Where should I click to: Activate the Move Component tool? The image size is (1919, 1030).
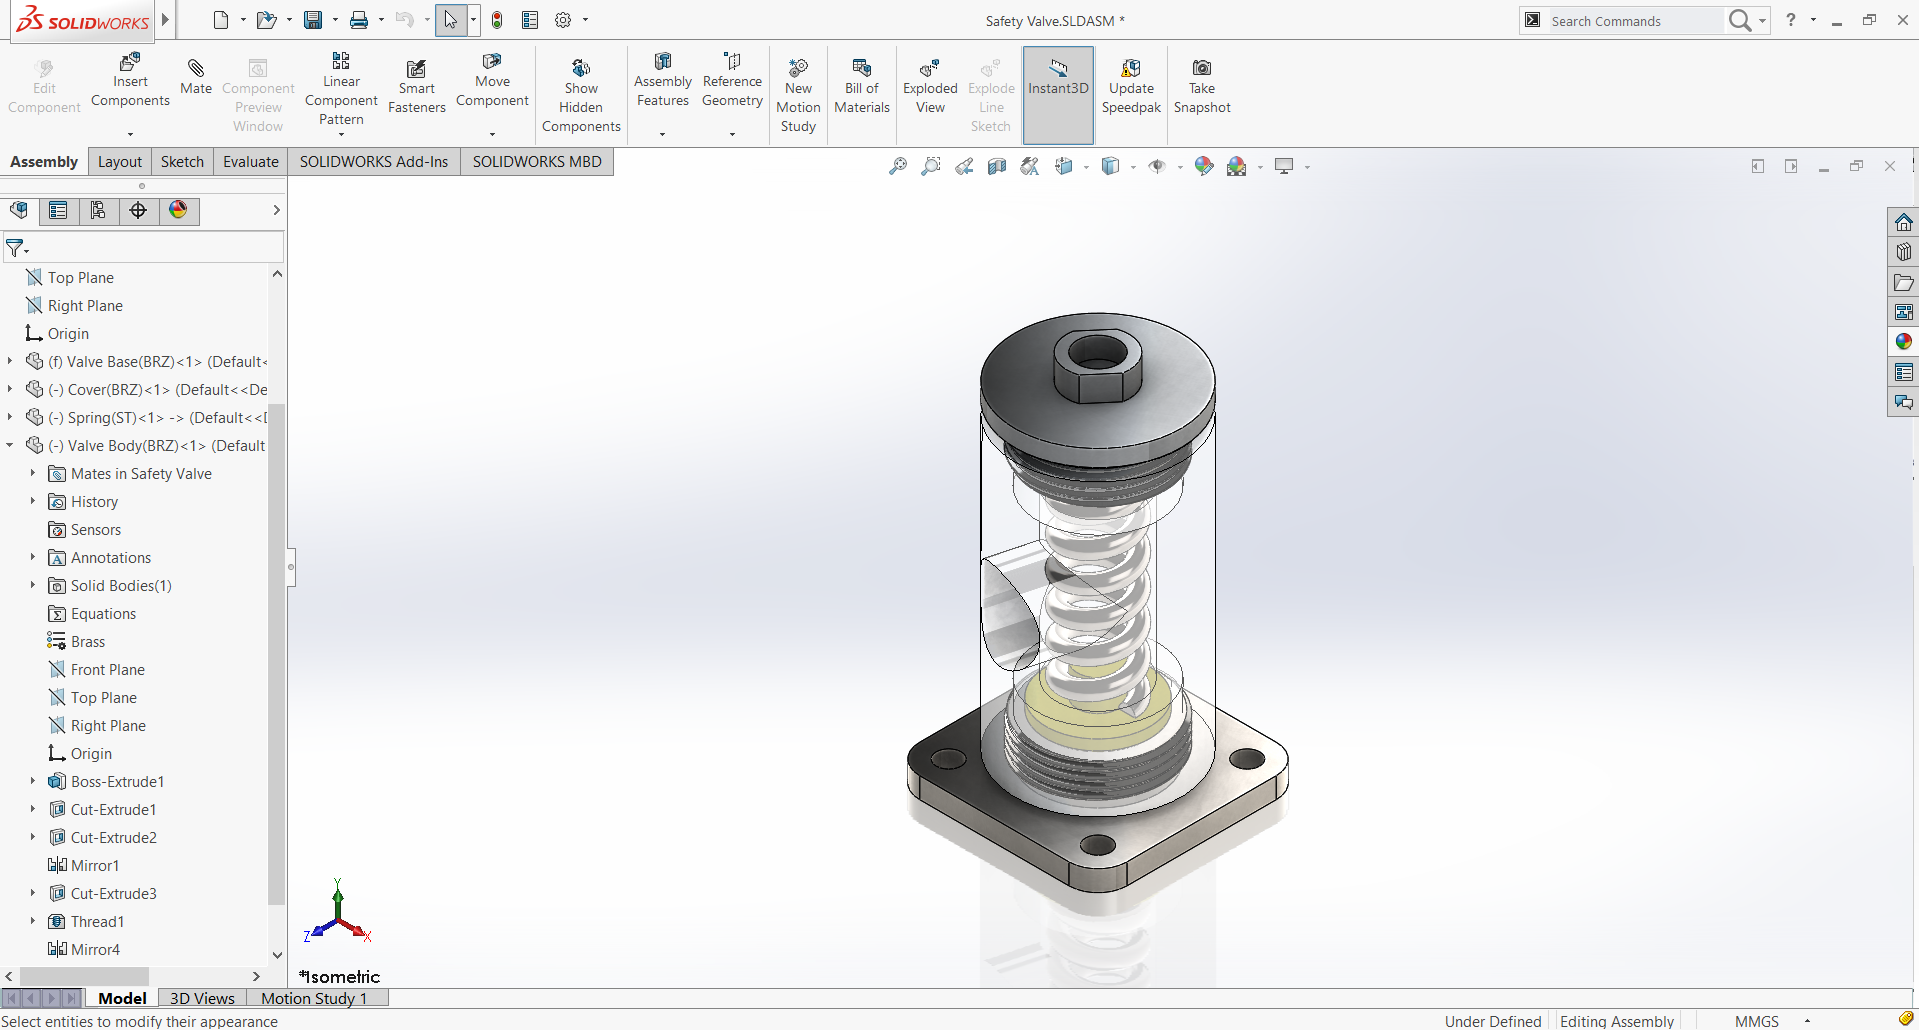pyautogui.click(x=492, y=81)
